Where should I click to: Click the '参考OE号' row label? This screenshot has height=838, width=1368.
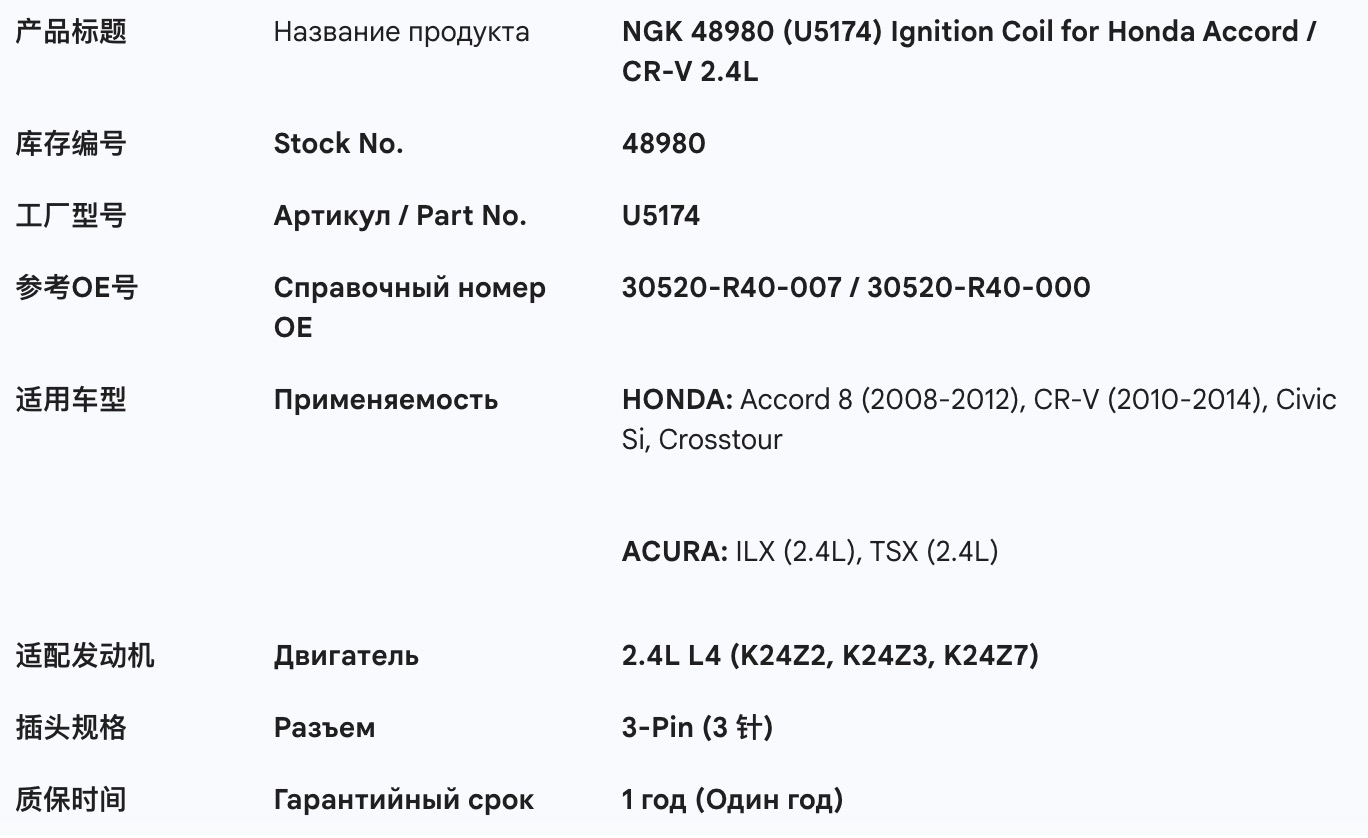pyautogui.click(x=76, y=288)
